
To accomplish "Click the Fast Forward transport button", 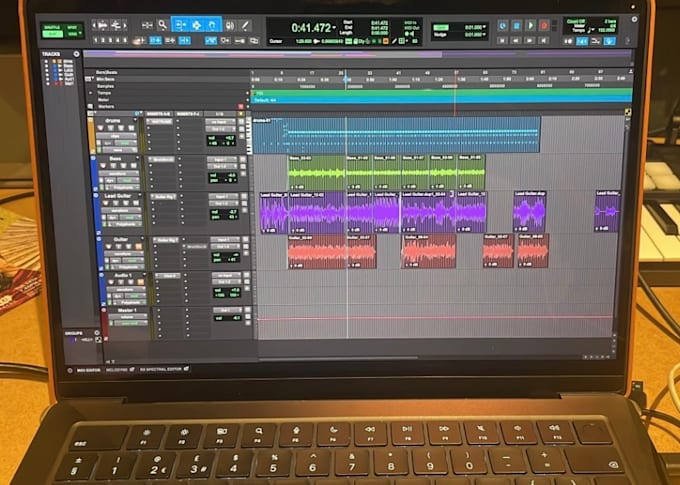I will click(530, 40).
